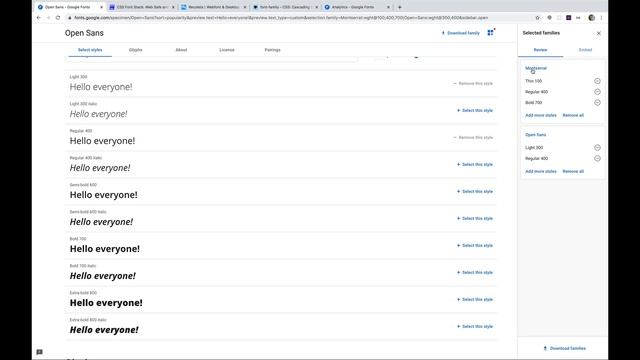Click the browser forward arrow
This screenshot has width=640, height=360.
point(48,18)
